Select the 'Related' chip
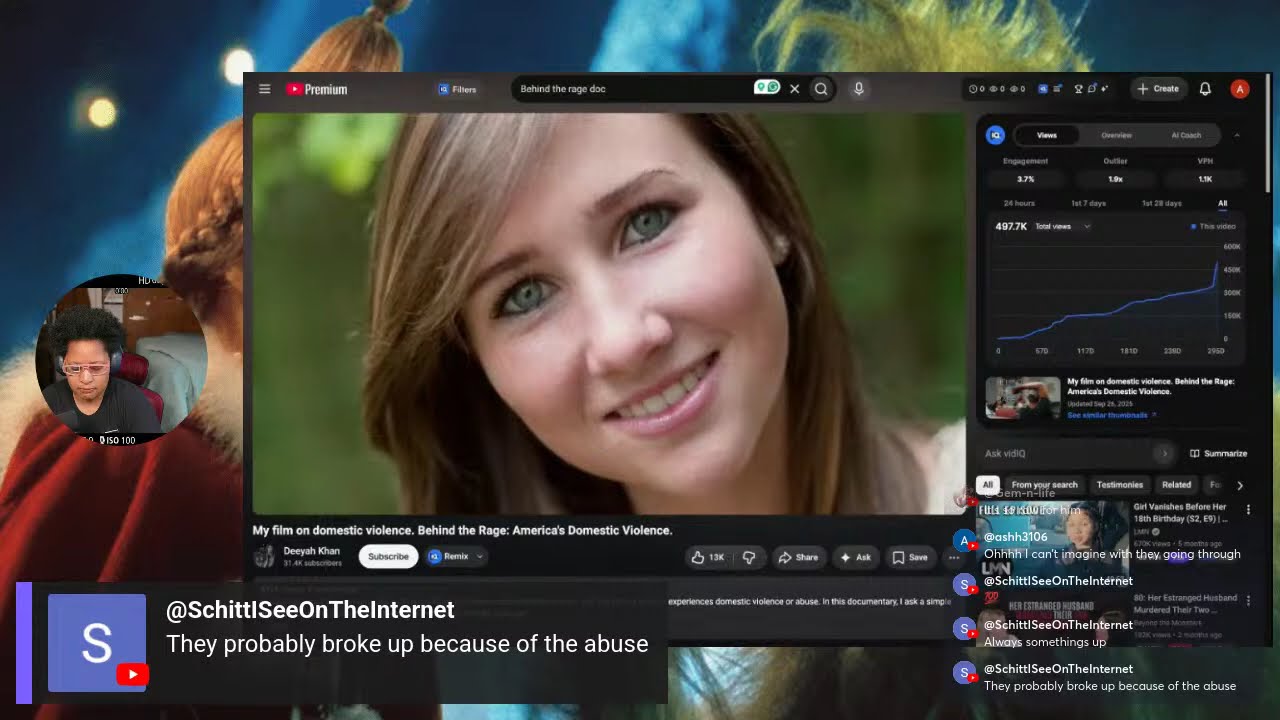 coord(1176,485)
